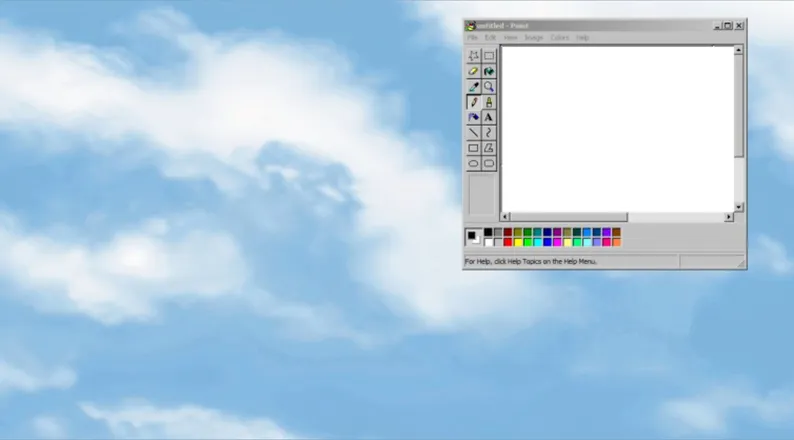Viewport: 794px width, 440px height.
Task: Select the Brush tool
Action: pyautogui.click(x=489, y=102)
